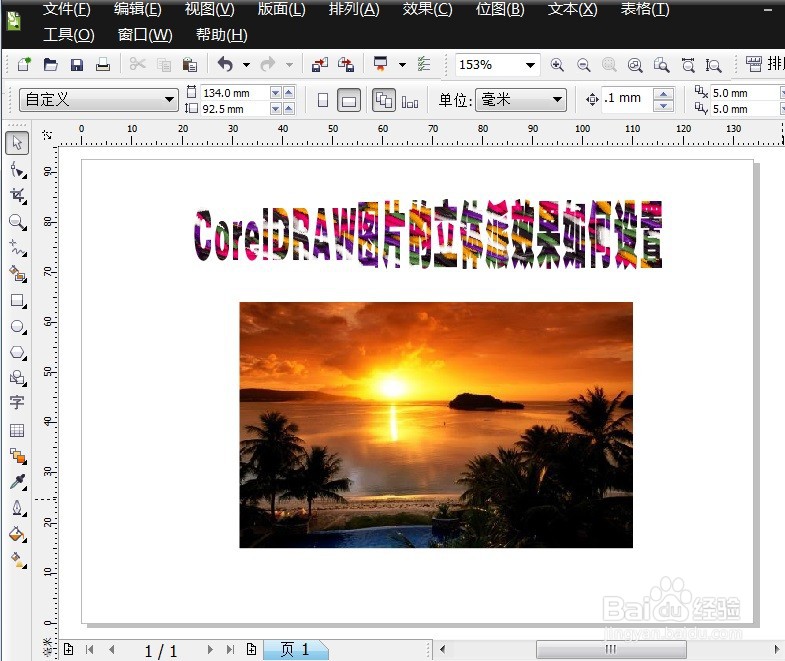Screen dimensions: 785x661
Task: Select the Table tool
Action: pos(17,430)
